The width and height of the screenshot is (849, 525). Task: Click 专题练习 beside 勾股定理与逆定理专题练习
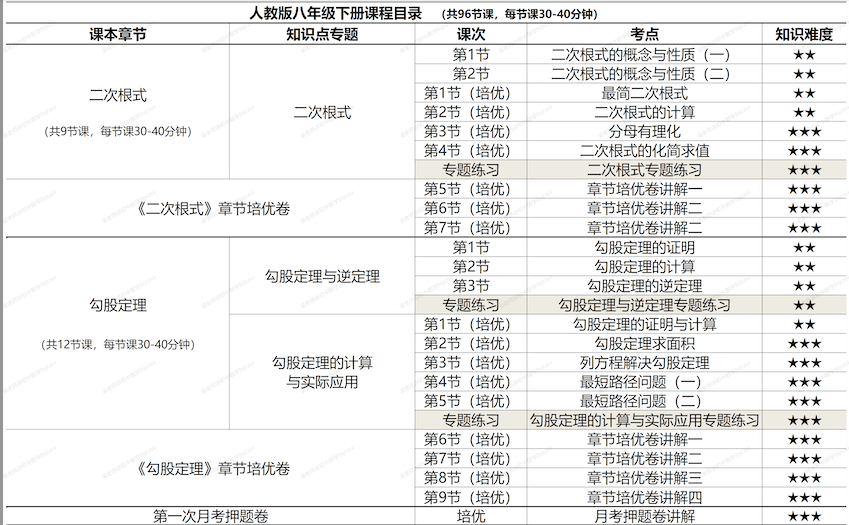471,305
